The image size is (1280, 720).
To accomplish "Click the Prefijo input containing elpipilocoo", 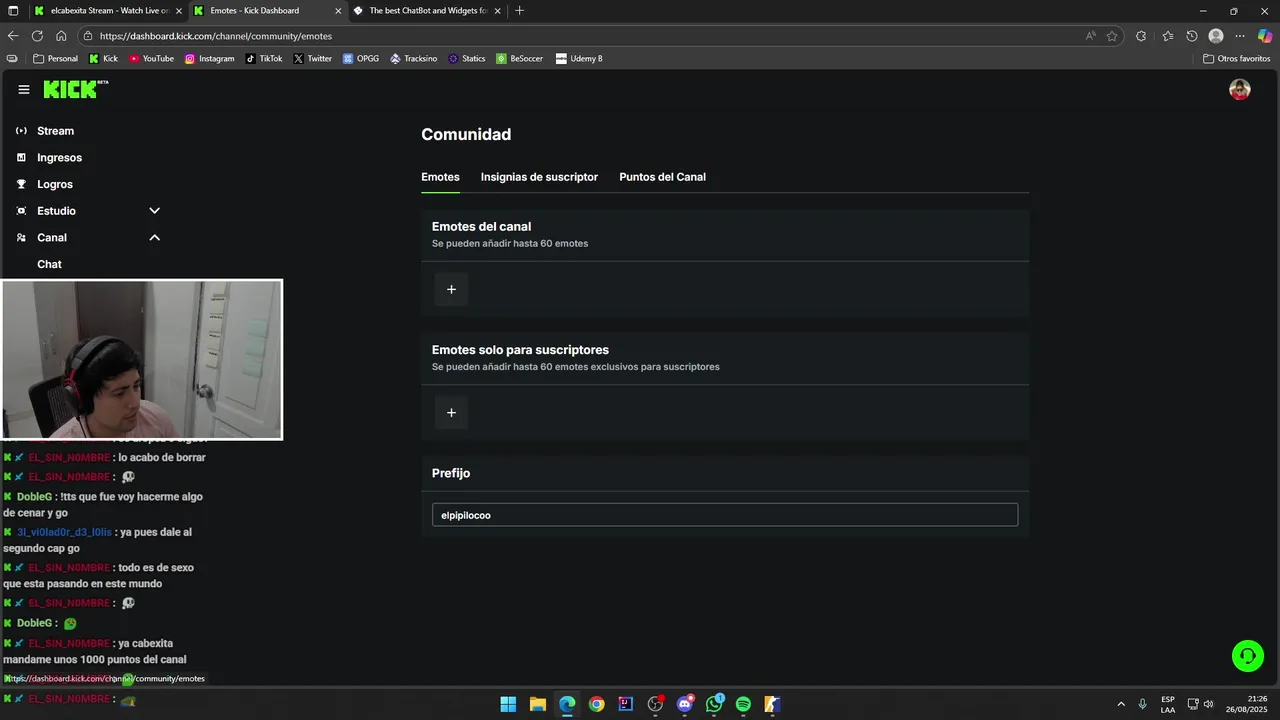I will click(x=725, y=515).
